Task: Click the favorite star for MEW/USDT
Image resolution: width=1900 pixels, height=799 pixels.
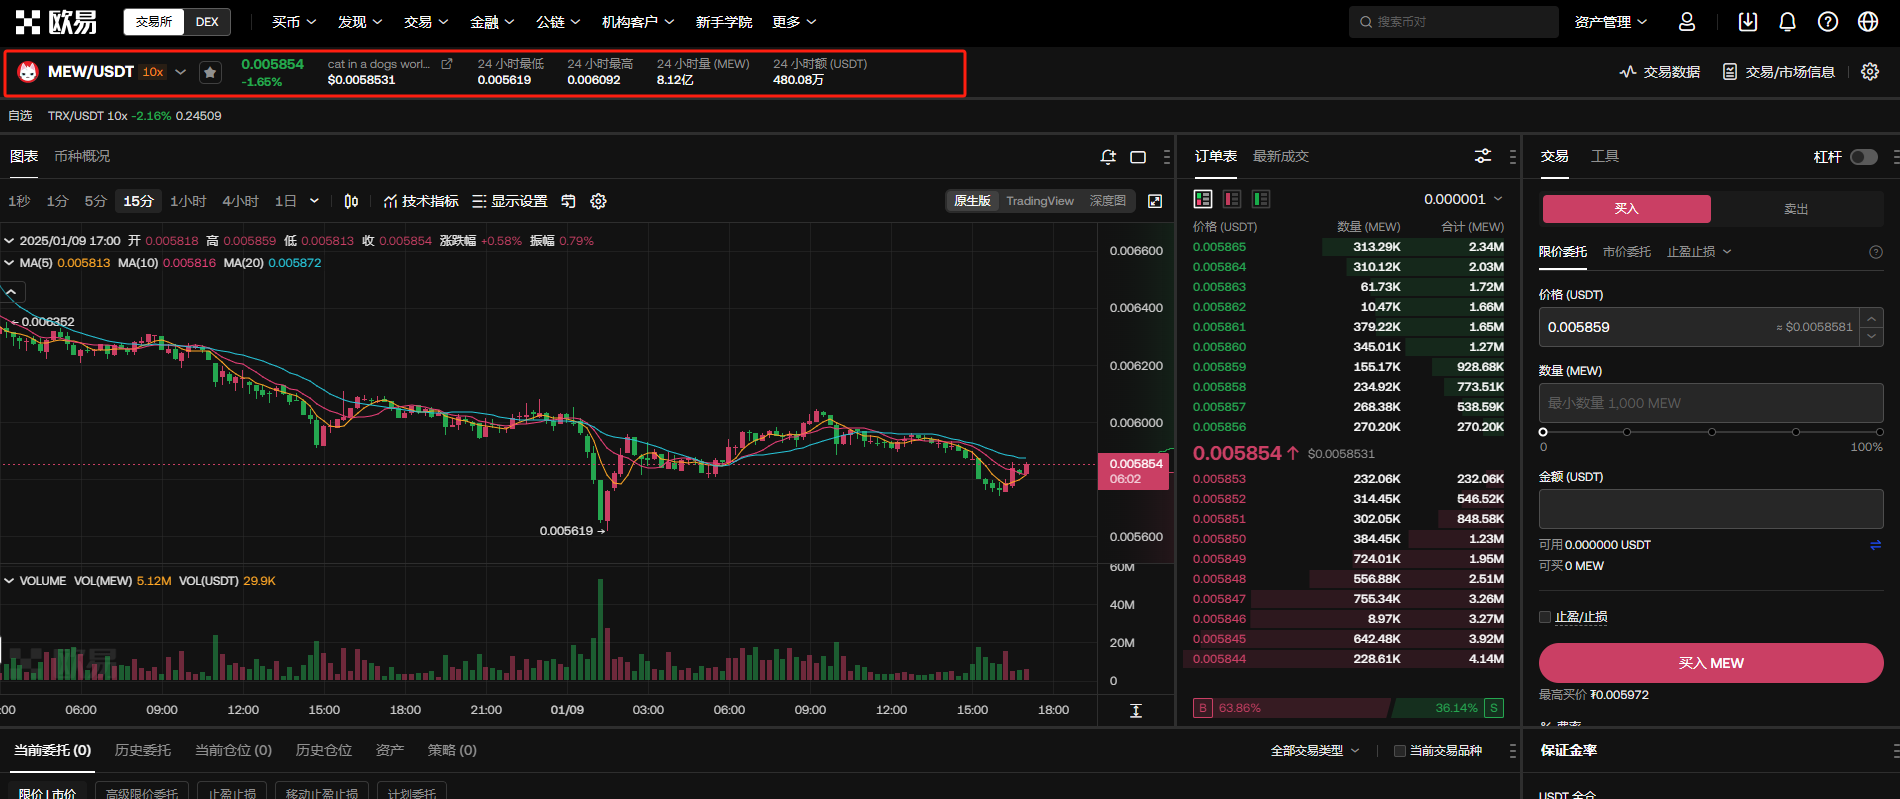Action: pos(210,72)
